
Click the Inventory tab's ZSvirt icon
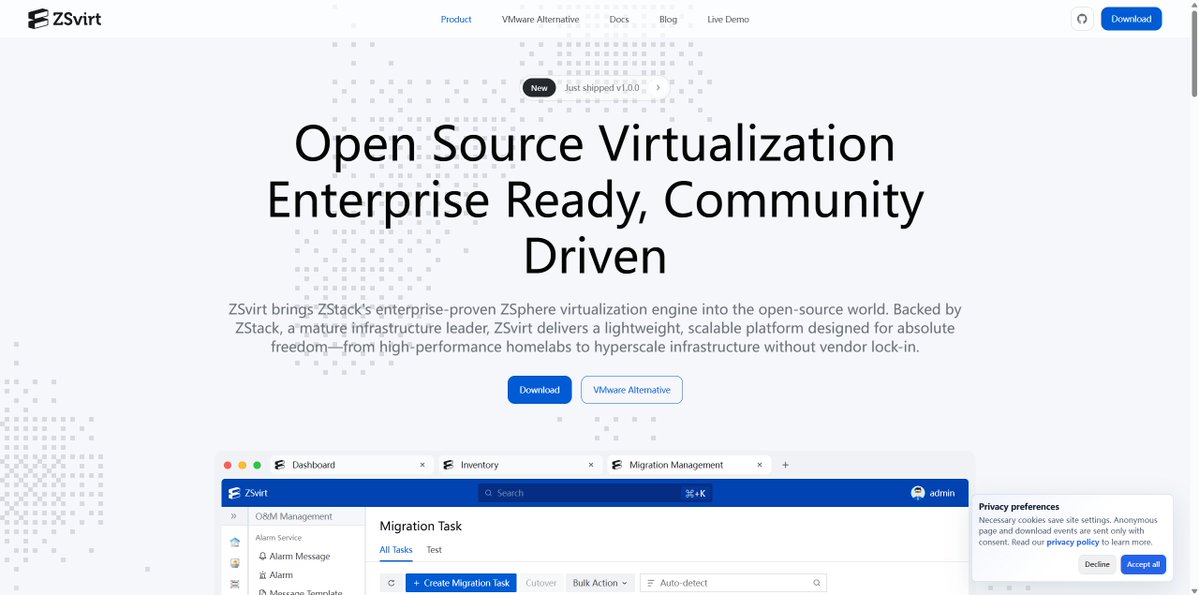click(x=448, y=465)
